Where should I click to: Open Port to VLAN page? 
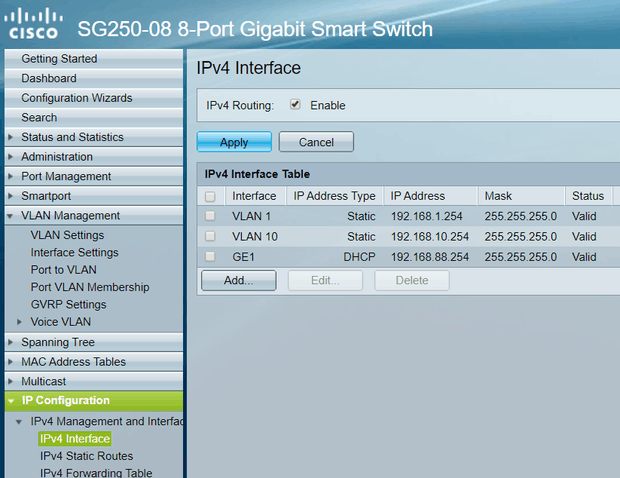pyautogui.click(x=64, y=270)
